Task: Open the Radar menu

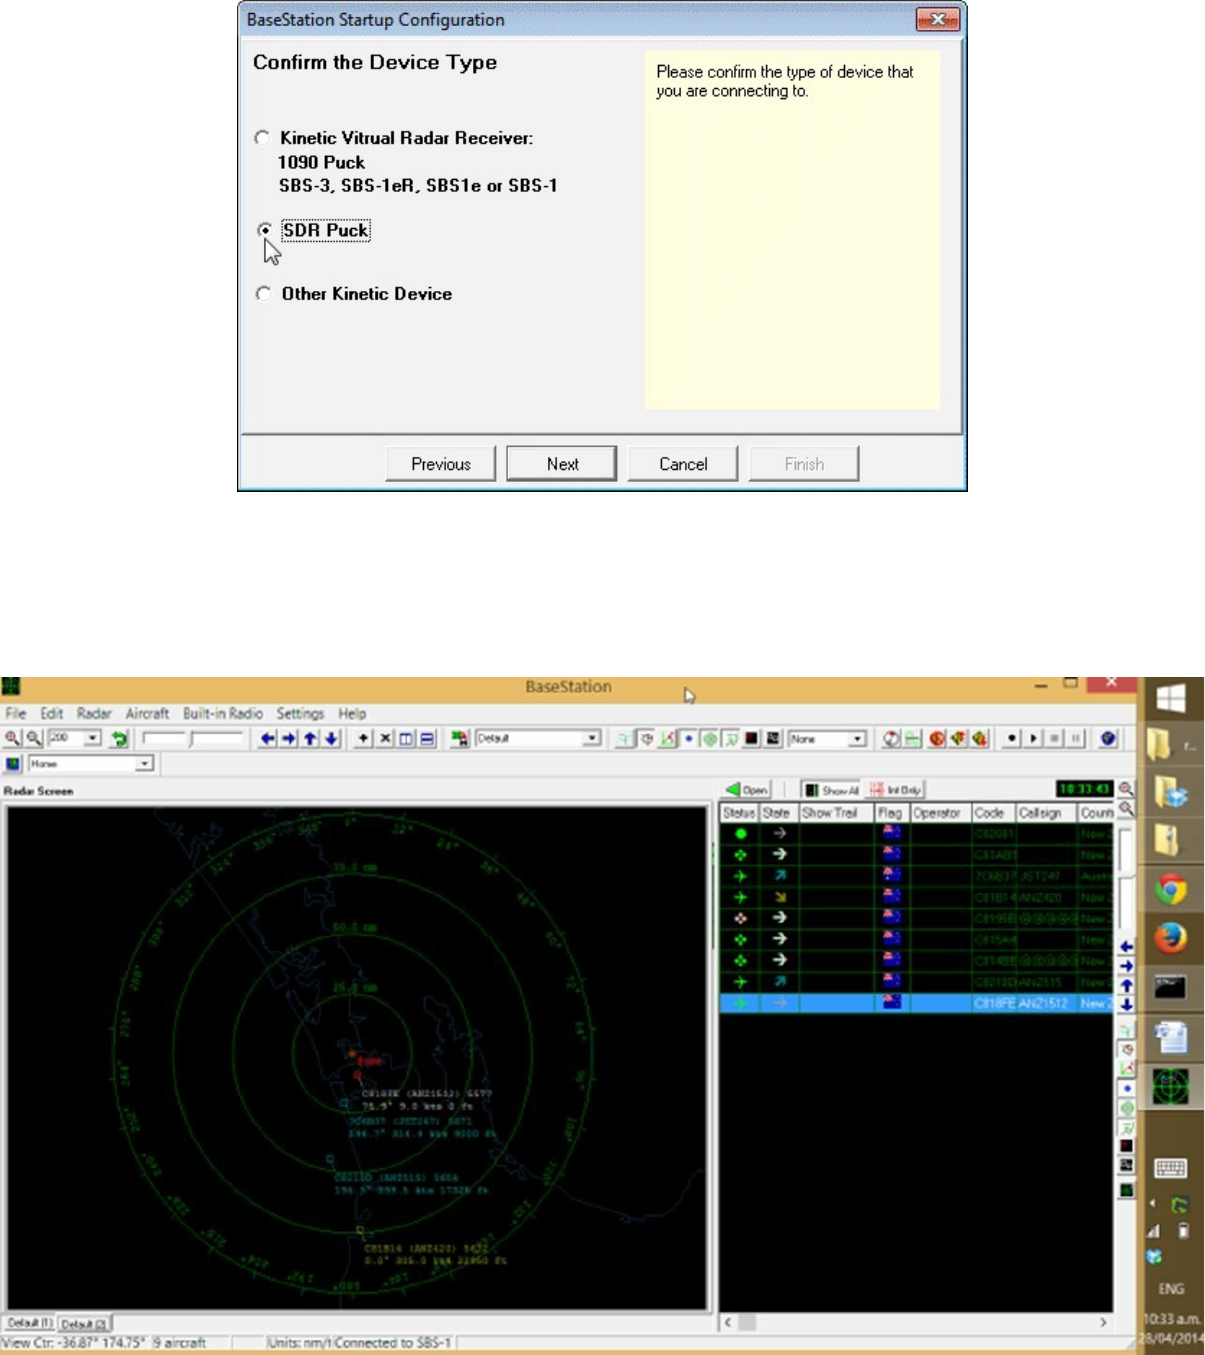Action: [94, 713]
